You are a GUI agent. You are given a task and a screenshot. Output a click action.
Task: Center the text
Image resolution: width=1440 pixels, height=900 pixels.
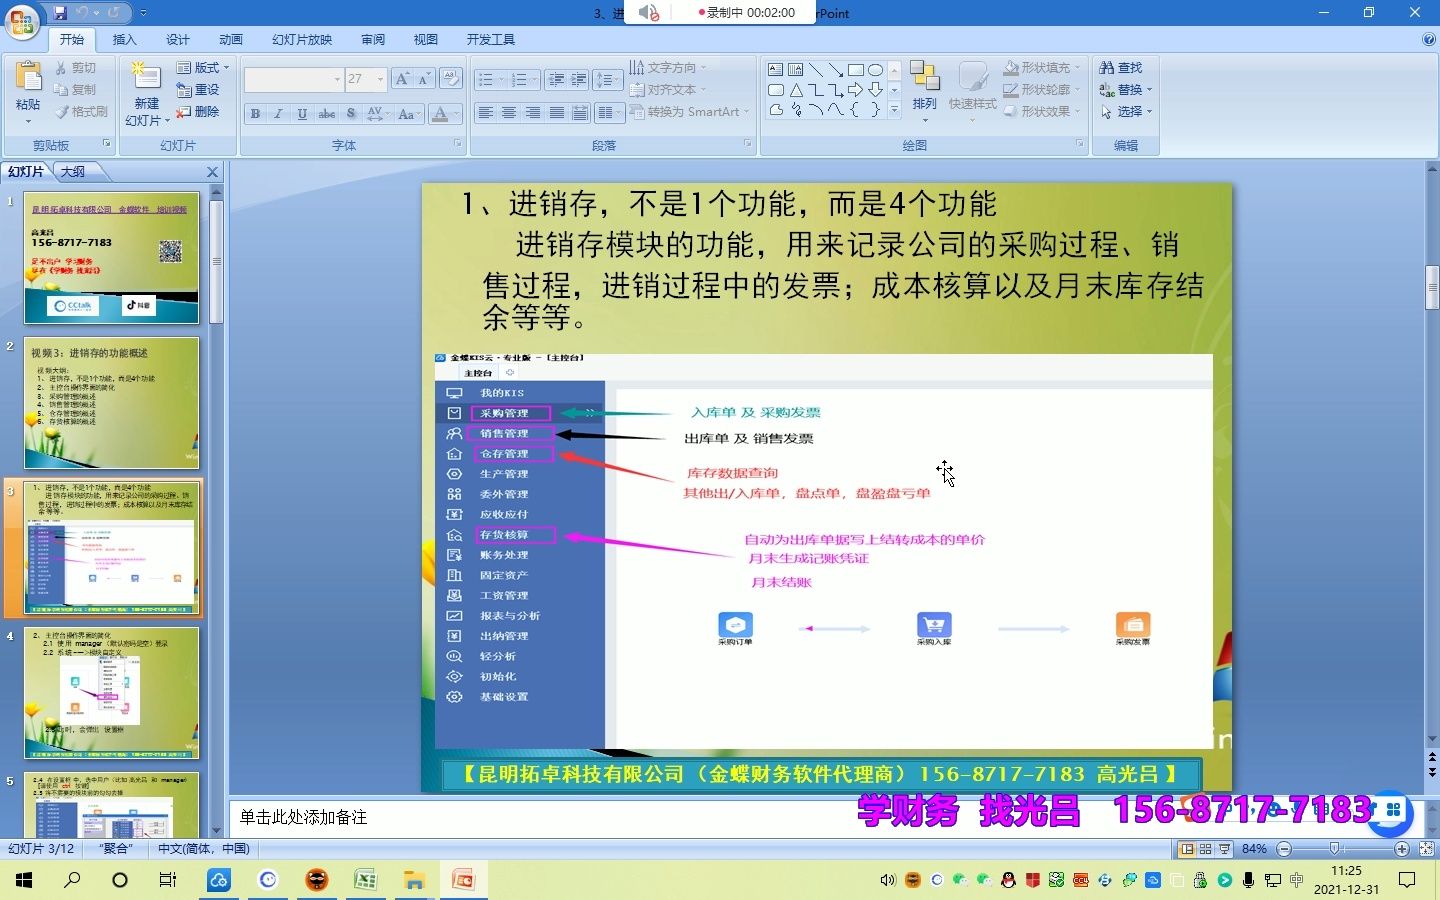(x=509, y=113)
